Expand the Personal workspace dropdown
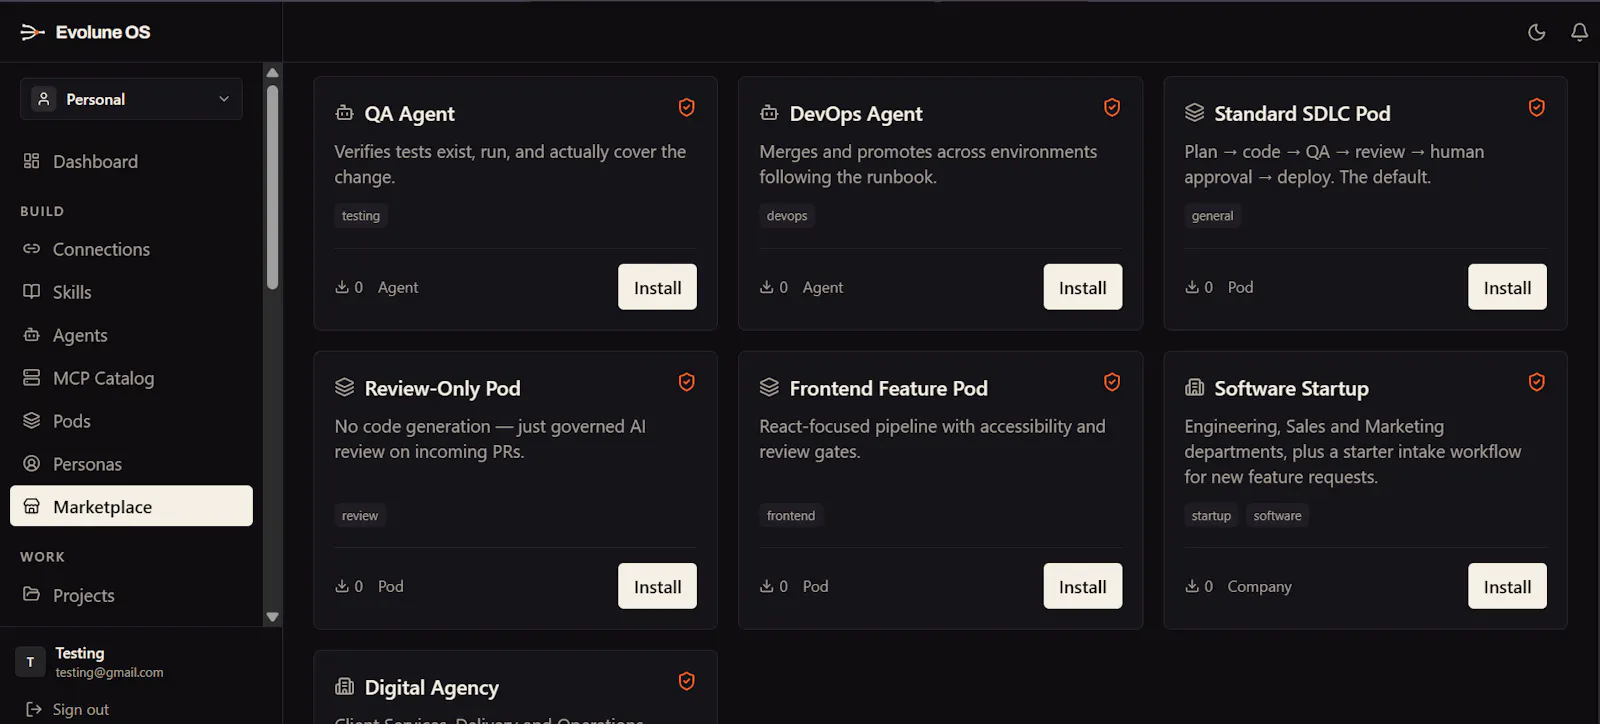 [131, 99]
